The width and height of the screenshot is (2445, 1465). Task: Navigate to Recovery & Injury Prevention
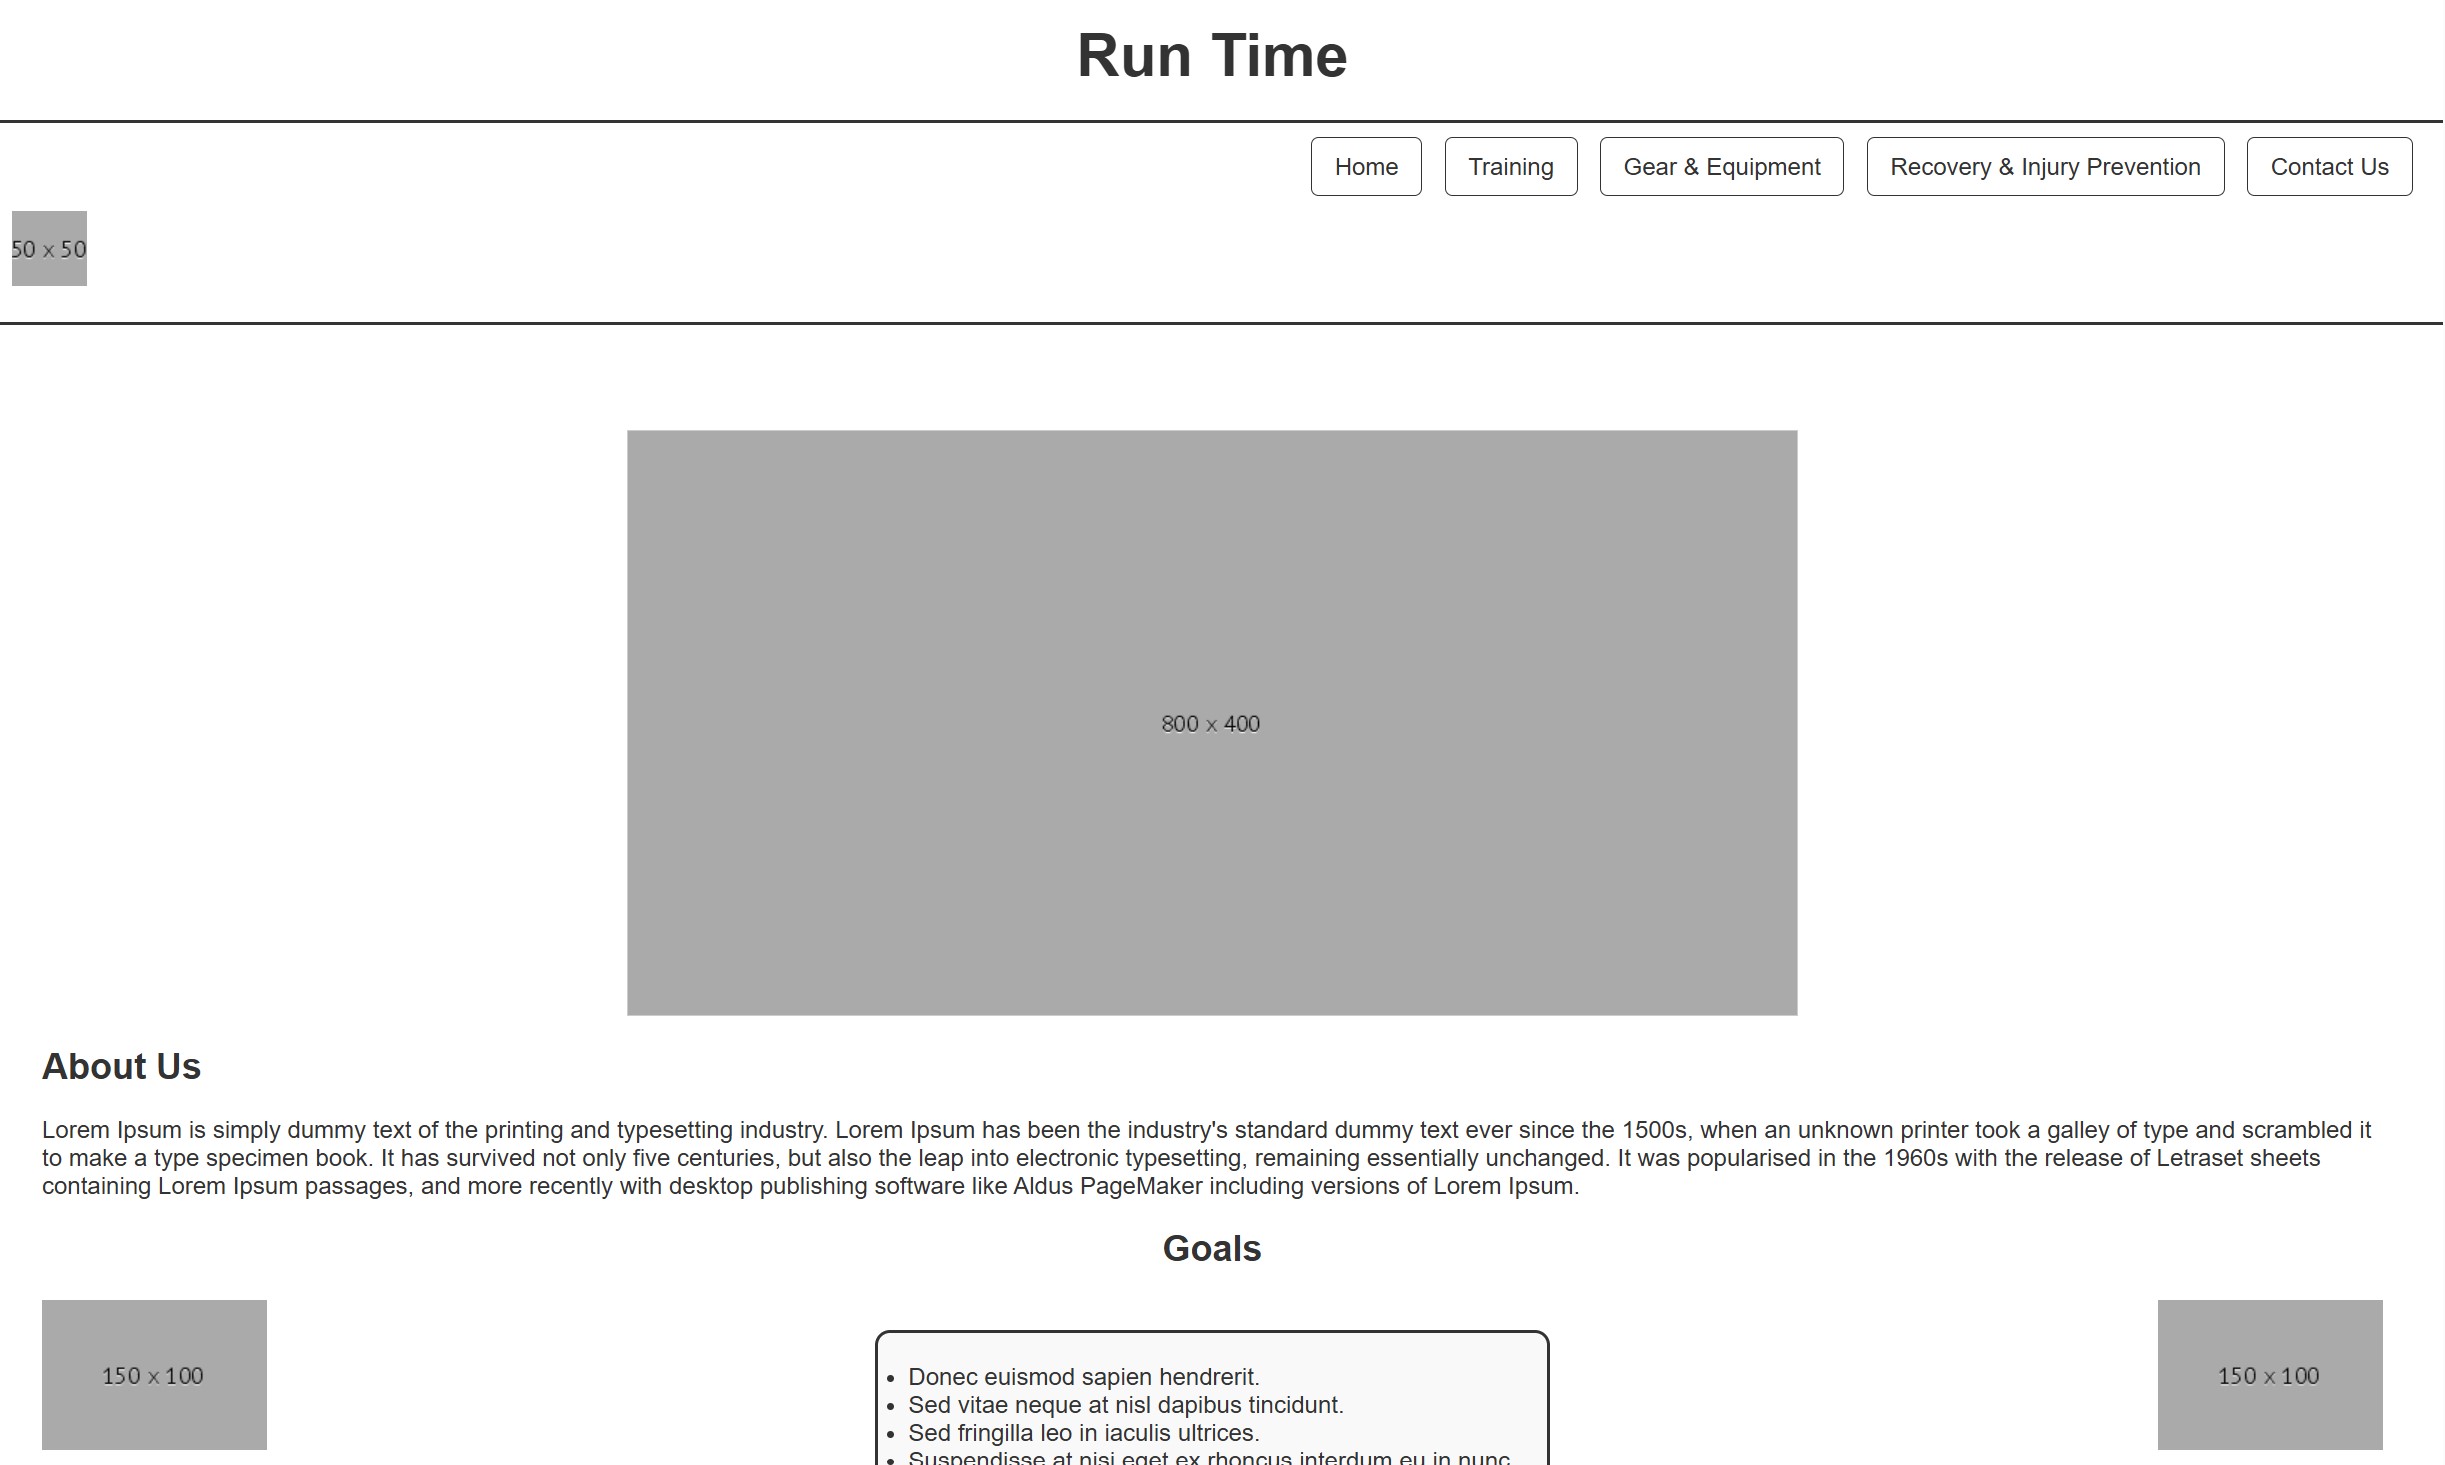pyautogui.click(x=2044, y=167)
